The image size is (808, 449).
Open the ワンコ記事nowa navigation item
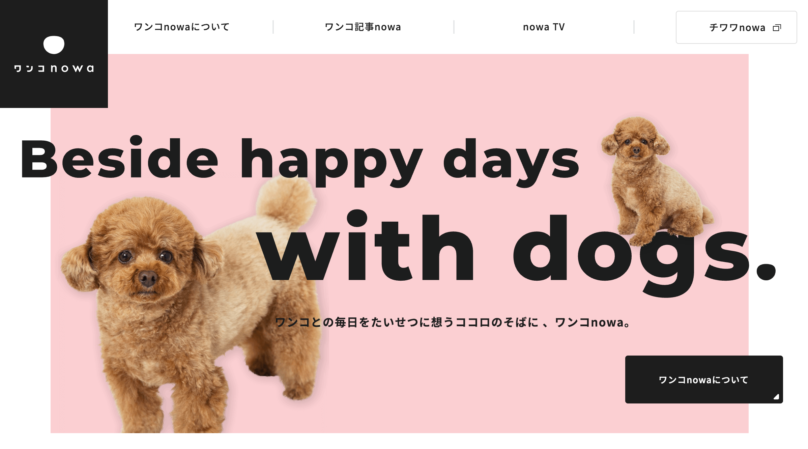(363, 27)
